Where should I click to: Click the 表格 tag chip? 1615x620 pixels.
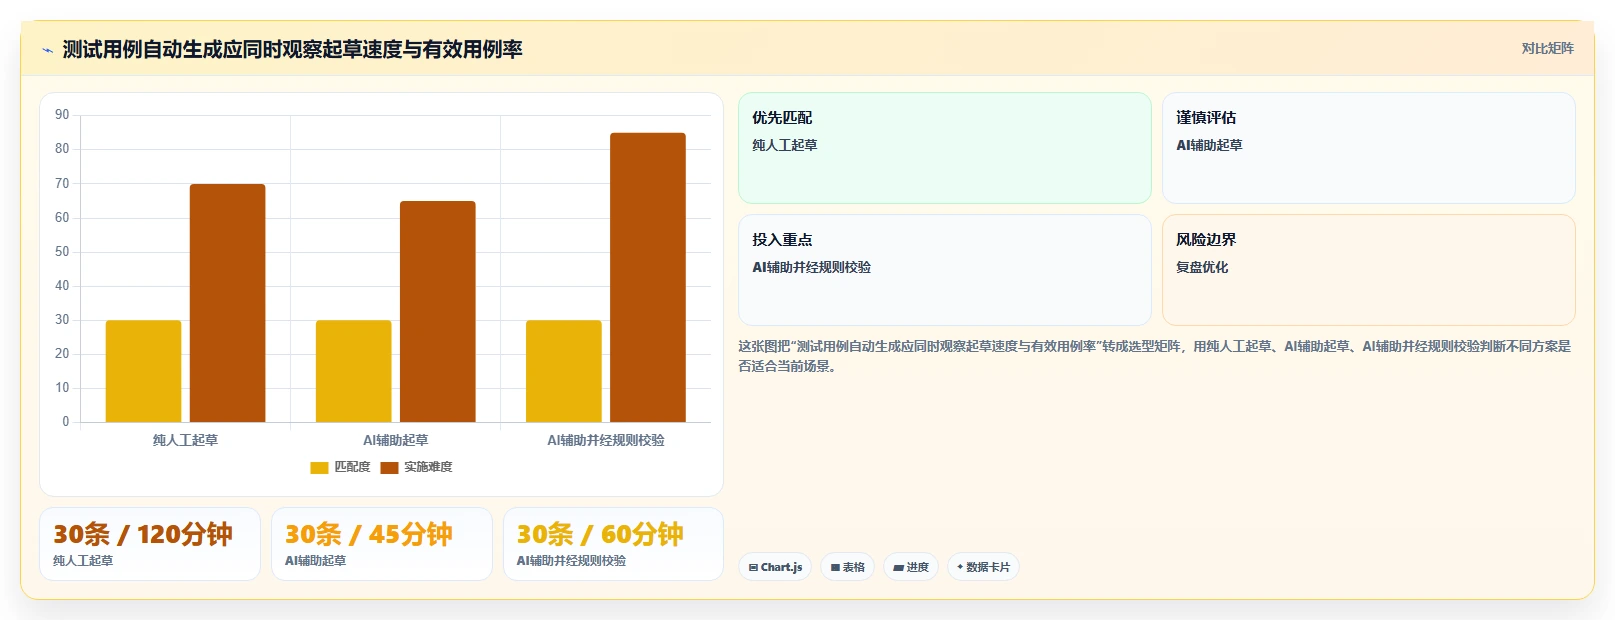tap(847, 567)
